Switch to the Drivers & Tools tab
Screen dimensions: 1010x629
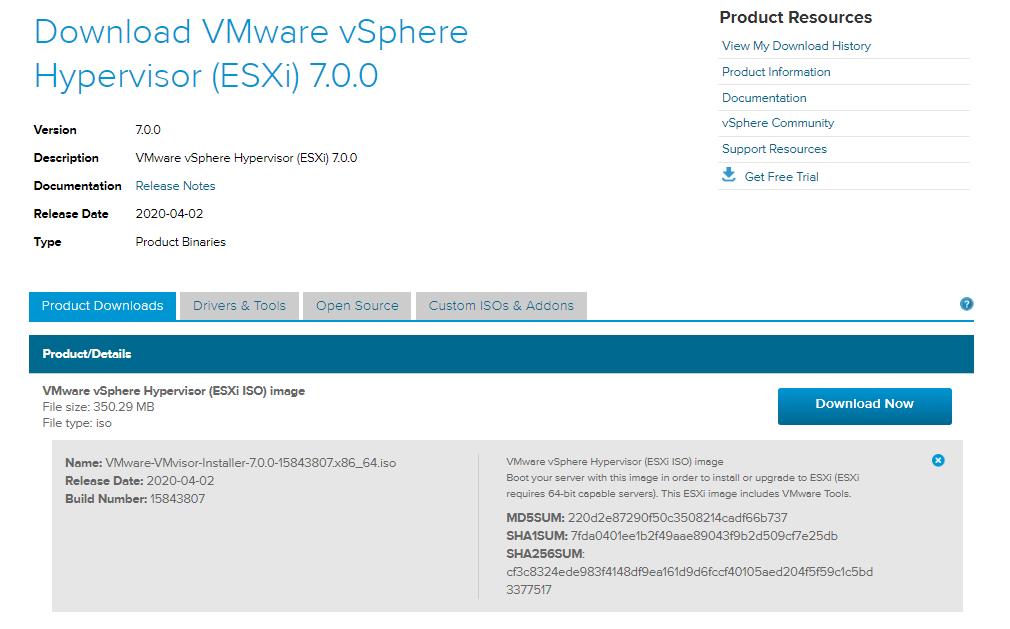(x=239, y=306)
